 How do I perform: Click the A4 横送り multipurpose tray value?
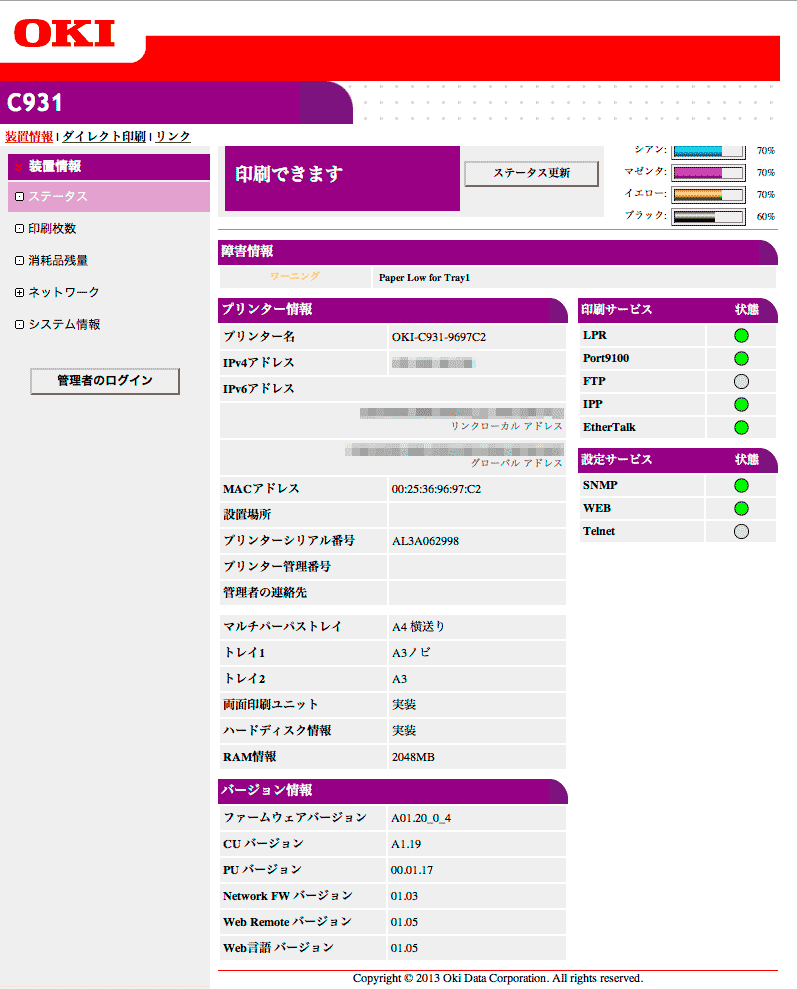coord(419,627)
